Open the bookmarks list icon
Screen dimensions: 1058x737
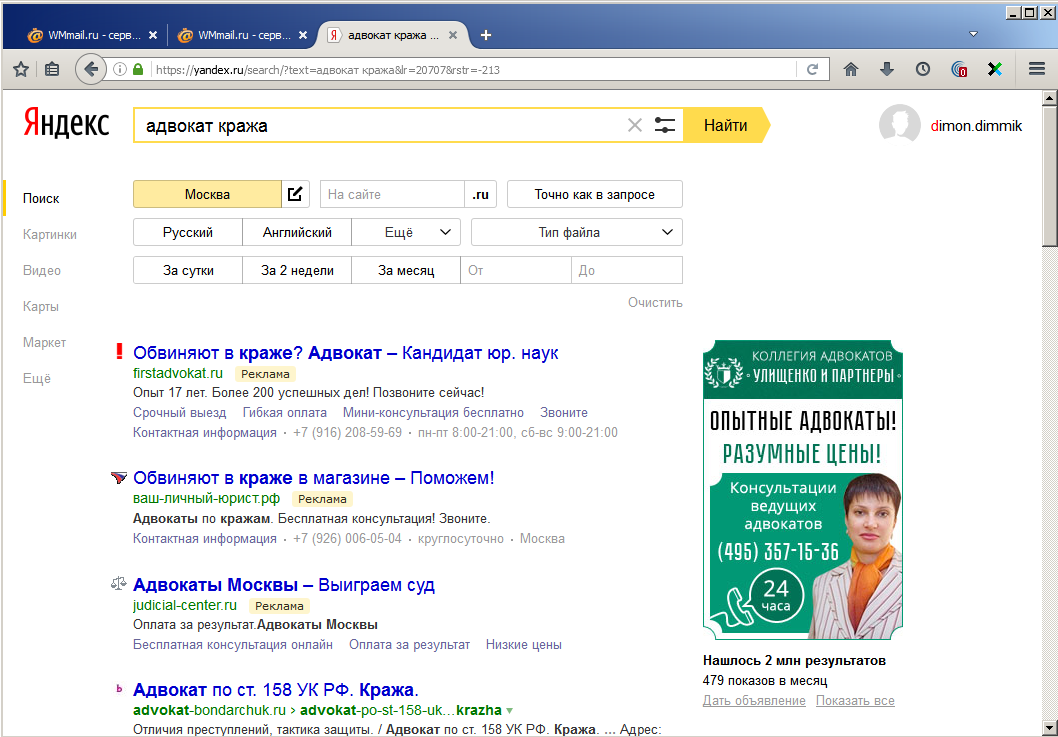52,69
